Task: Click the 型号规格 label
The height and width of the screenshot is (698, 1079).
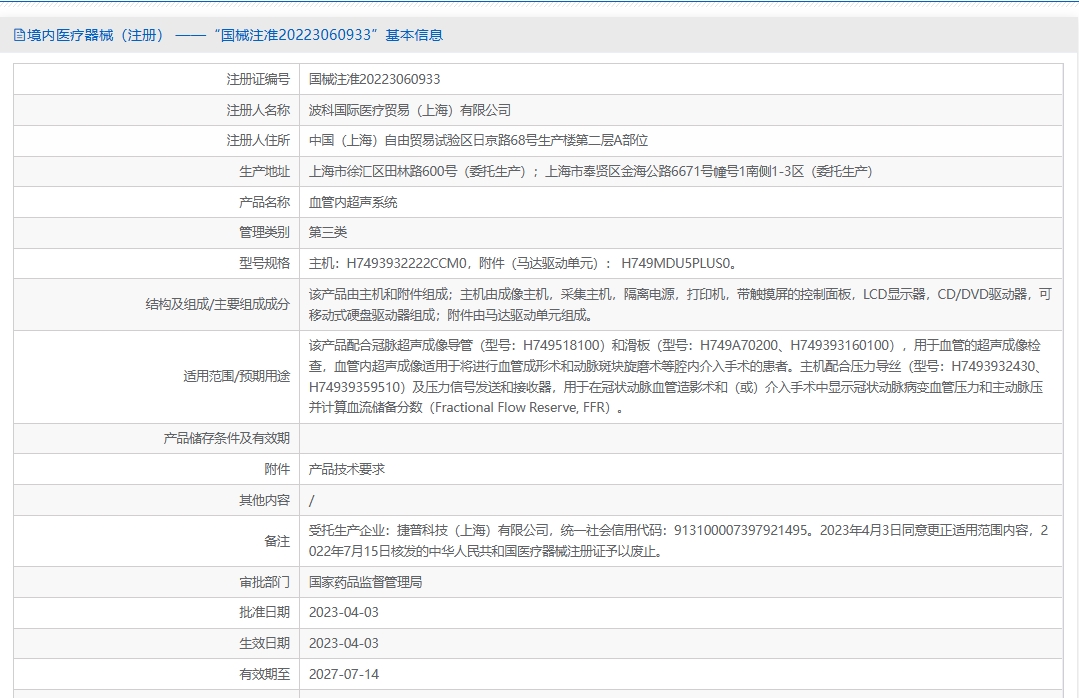Action: [265, 263]
